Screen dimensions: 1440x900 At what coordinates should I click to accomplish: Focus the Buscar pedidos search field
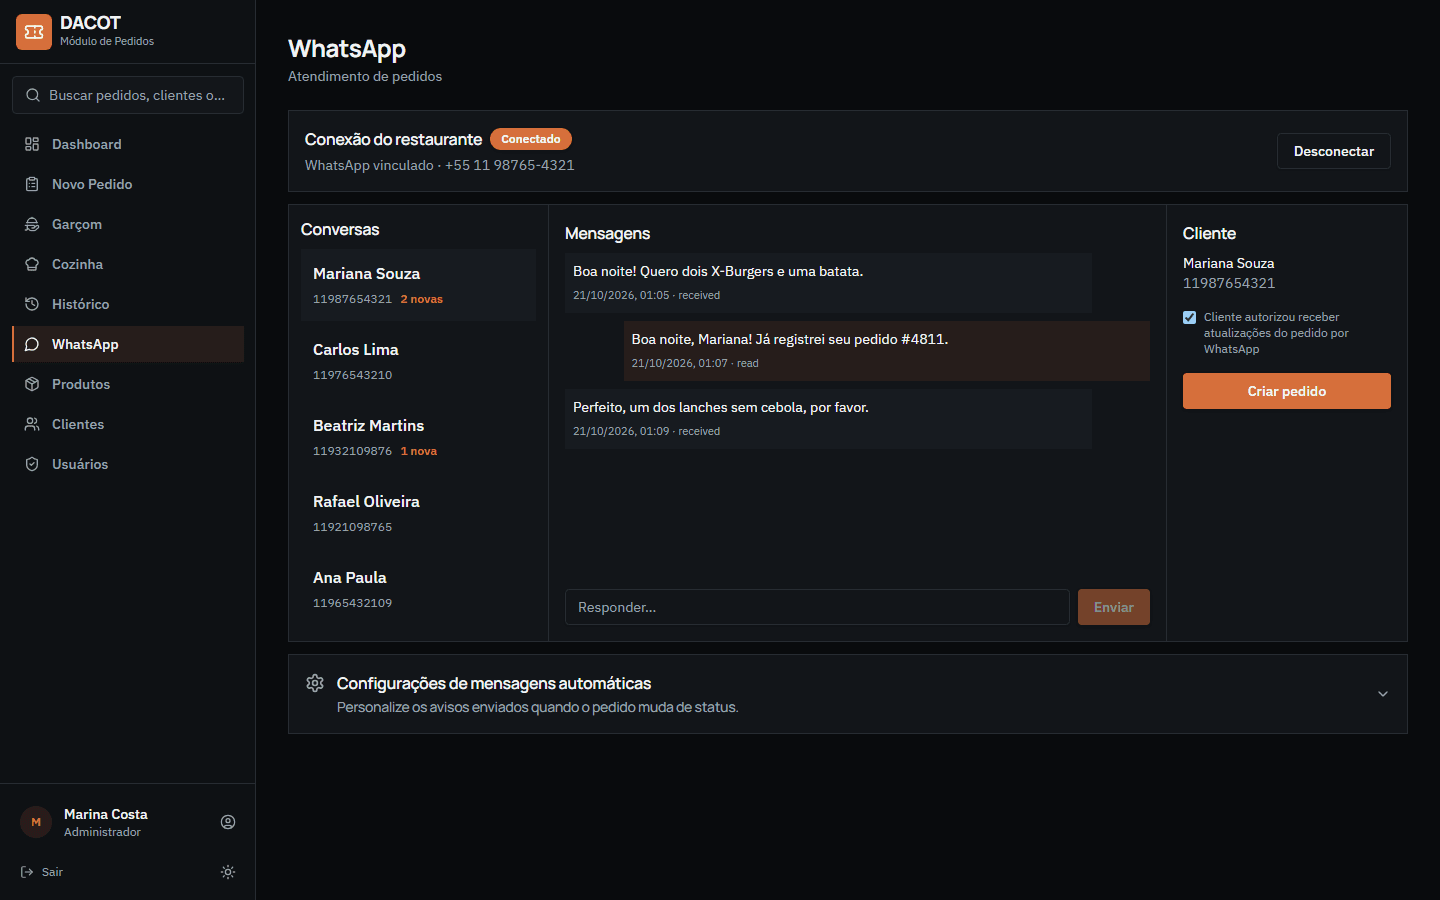click(128, 95)
